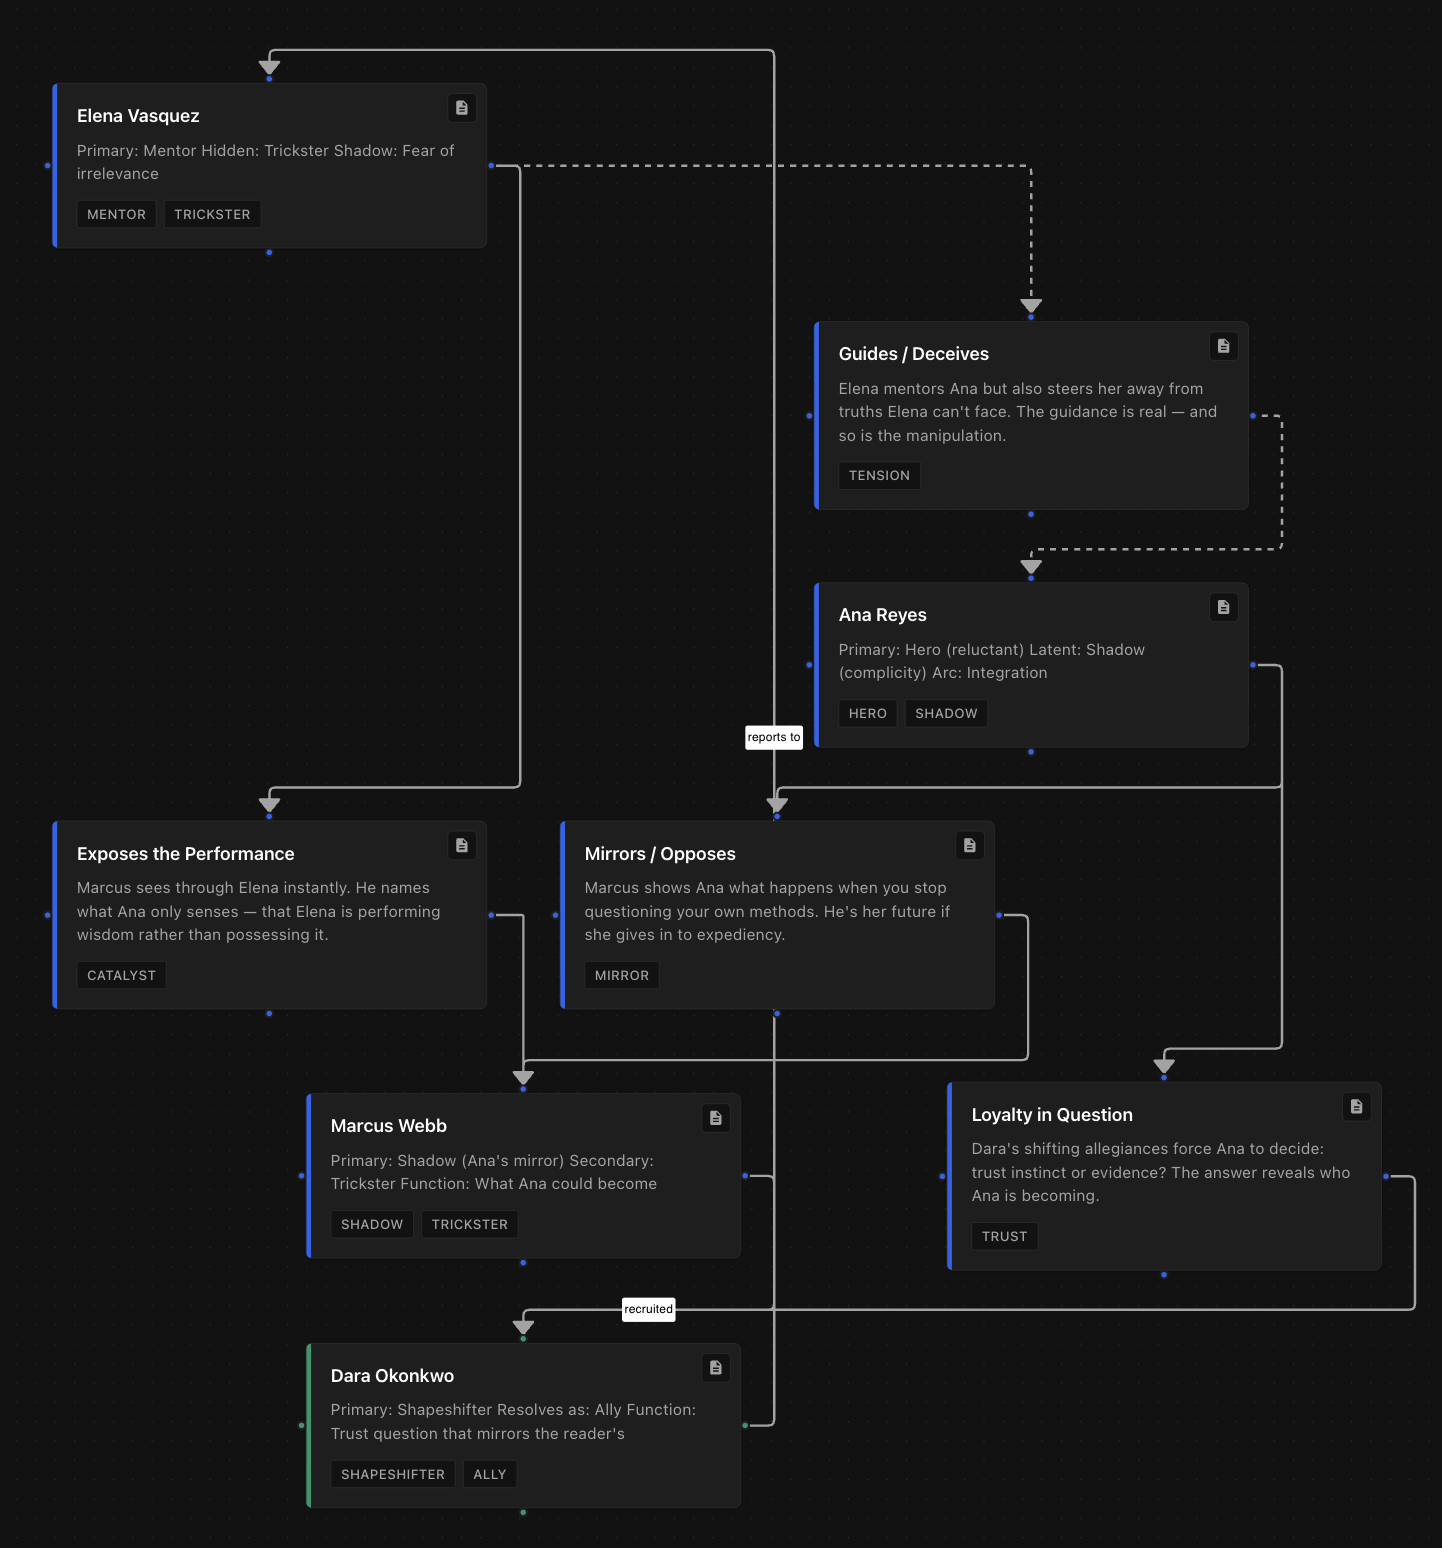This screenshot has width=1442, height=1548.
Task: Click the MIRROR tag on Mirrors / Opposes
Action: tap(622, 975)
